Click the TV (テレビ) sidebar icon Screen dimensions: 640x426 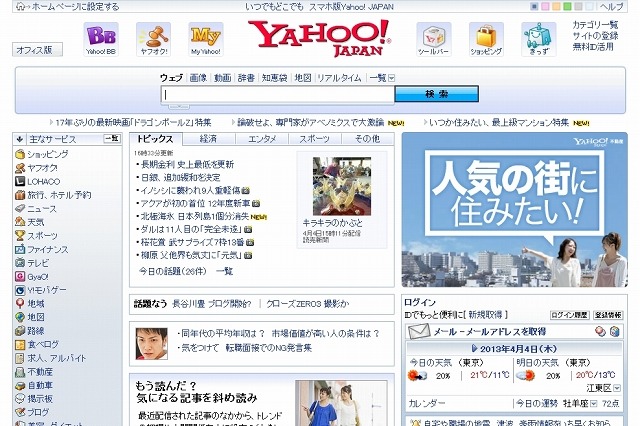20,263
